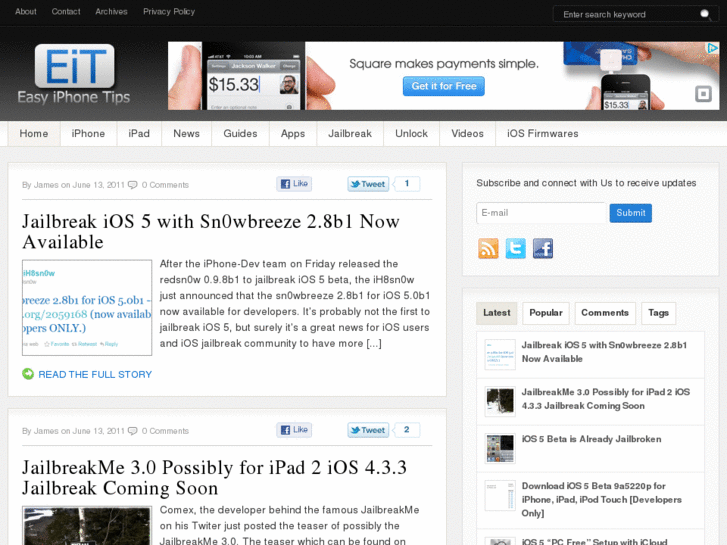Switch to the Latest tab
727x545 pixels.
497,313
